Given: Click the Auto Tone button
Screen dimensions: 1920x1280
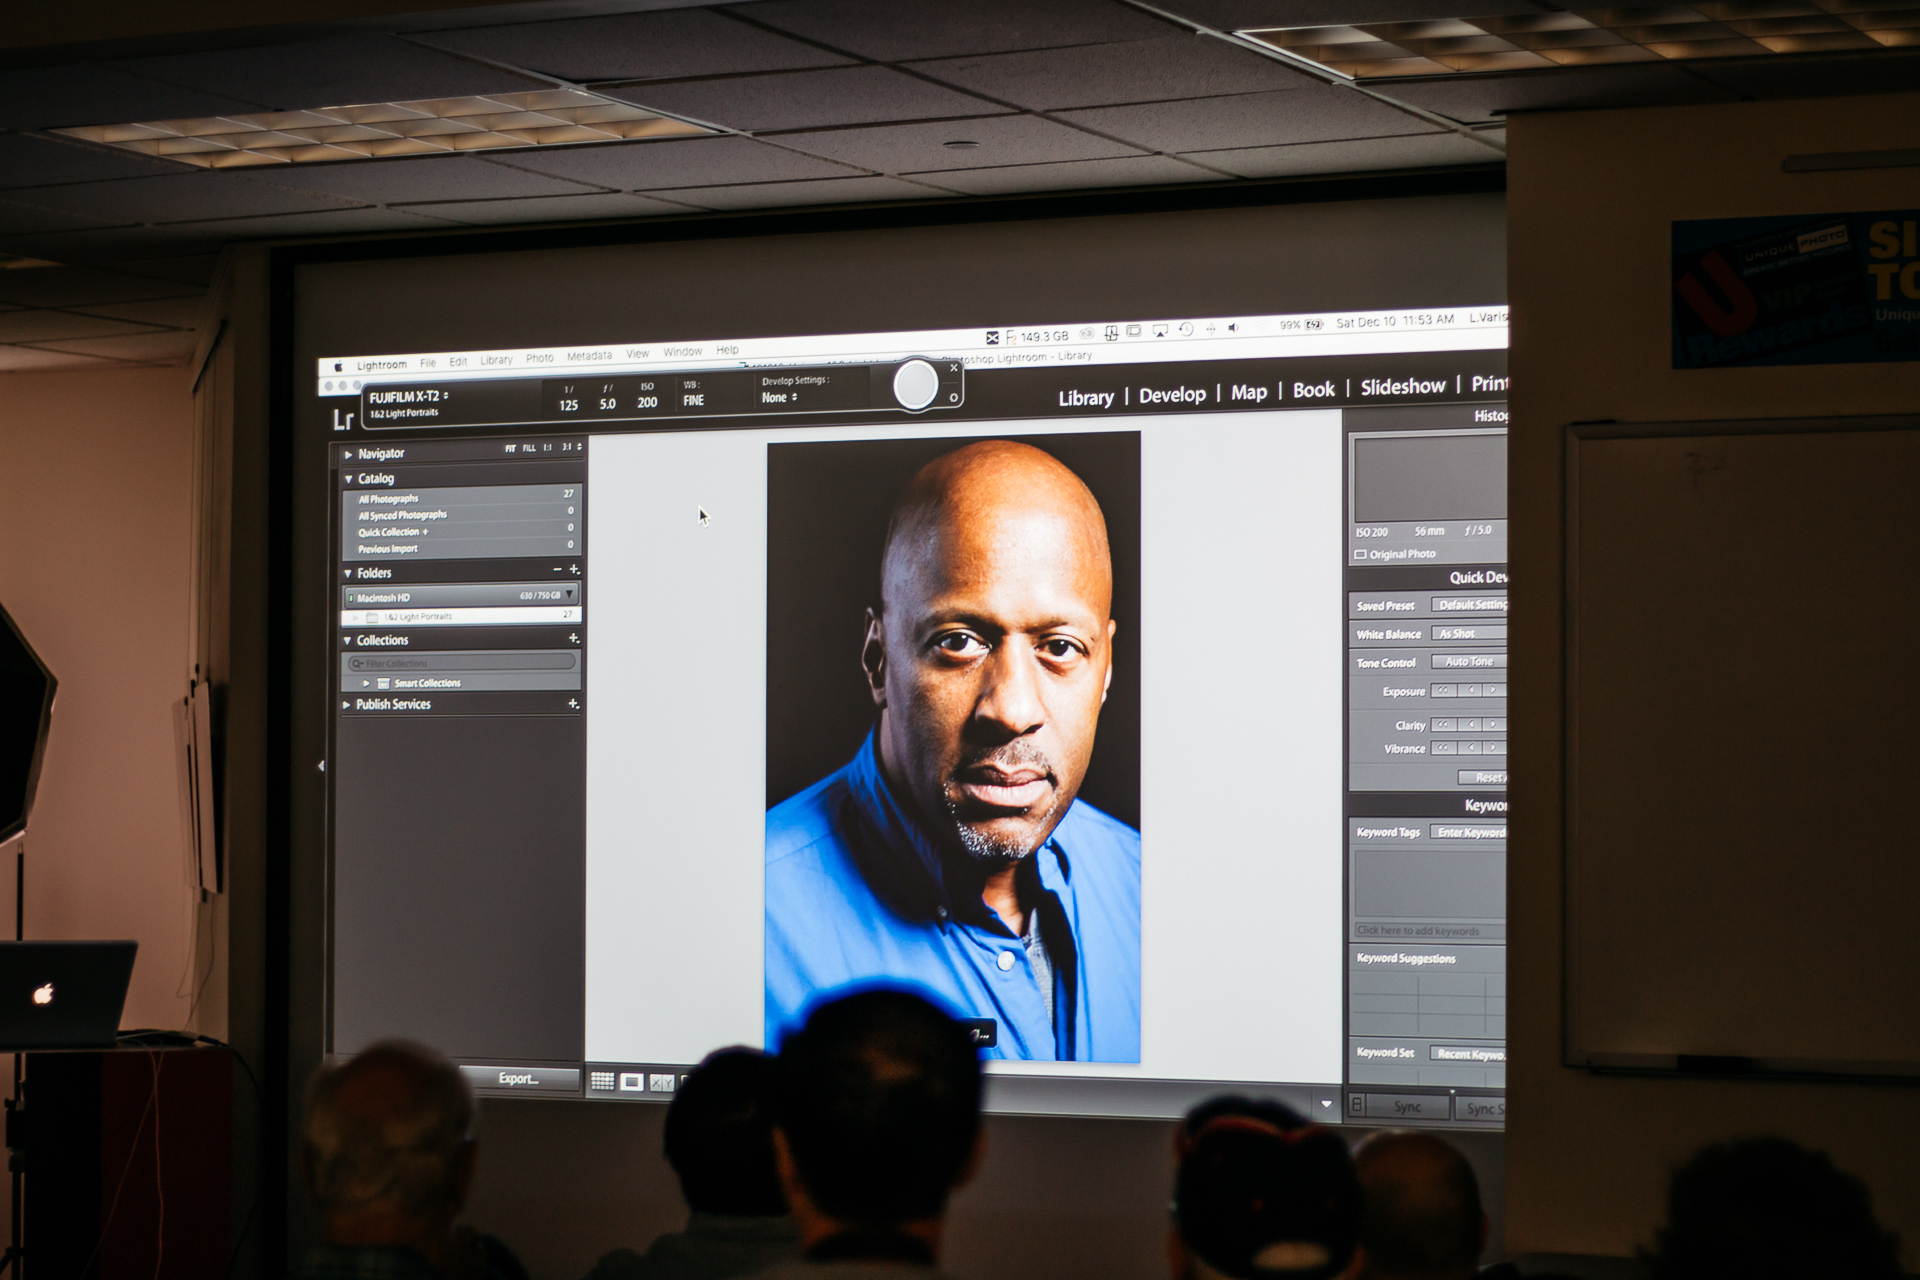Looking at the screenshot, I should click(1468, 661).
